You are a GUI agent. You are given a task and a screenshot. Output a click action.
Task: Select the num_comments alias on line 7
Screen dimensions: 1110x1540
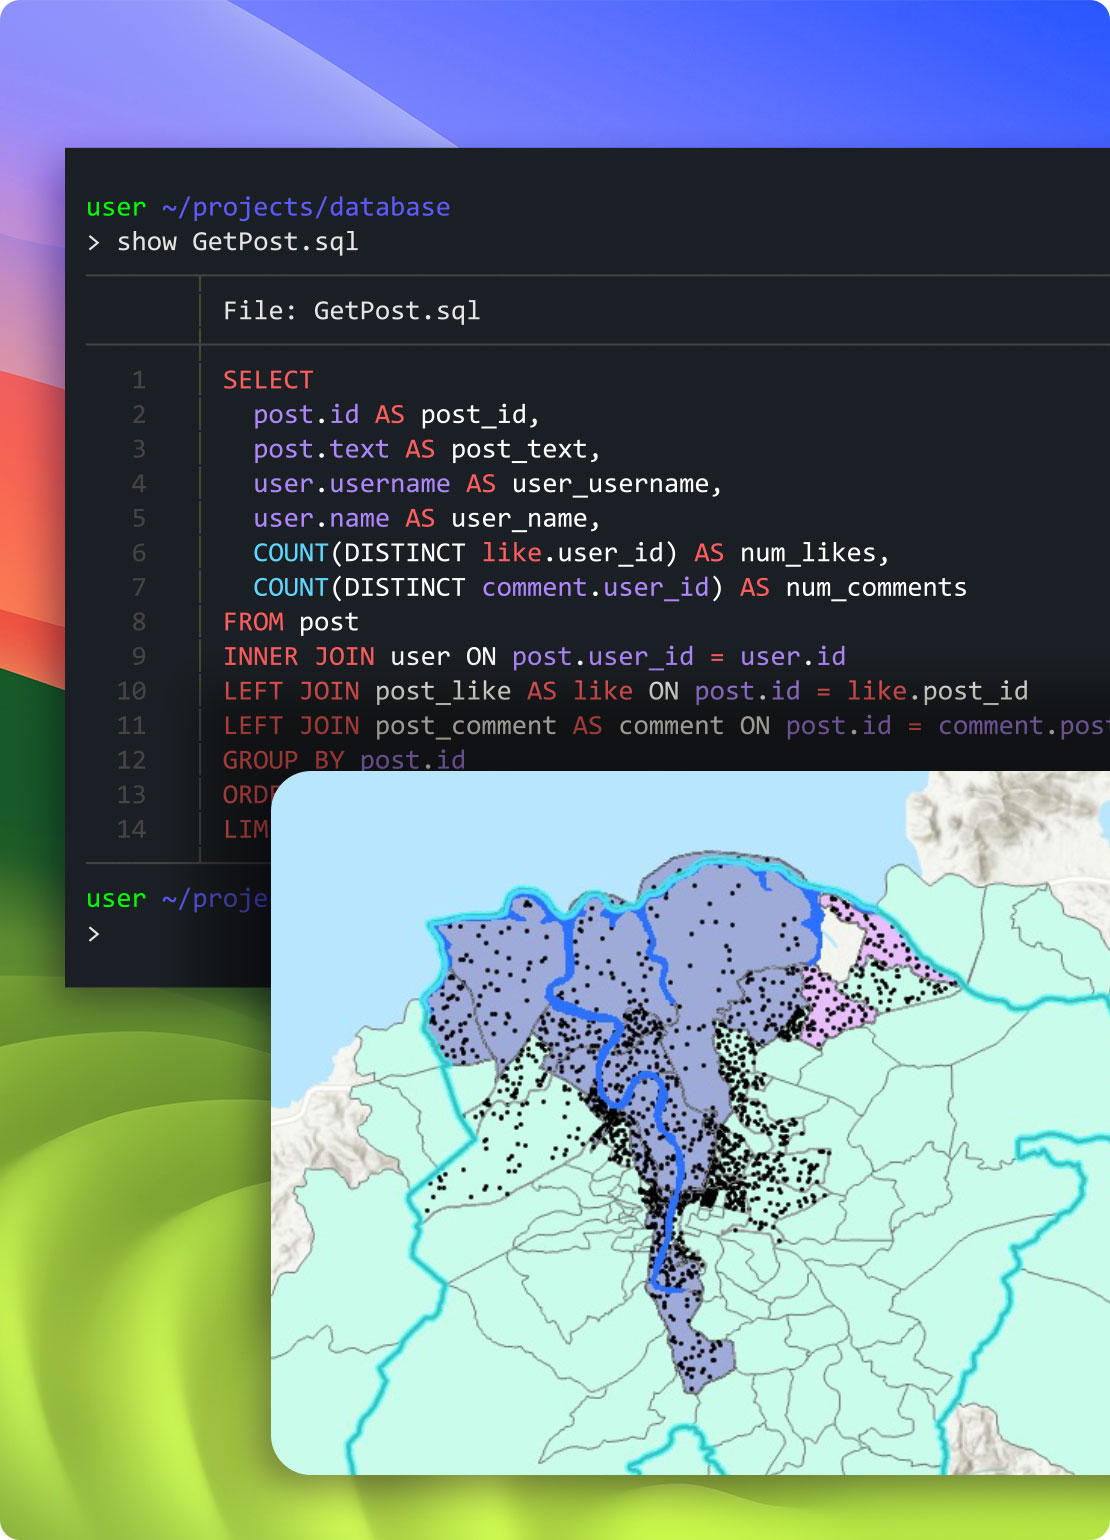coord(876,587)
